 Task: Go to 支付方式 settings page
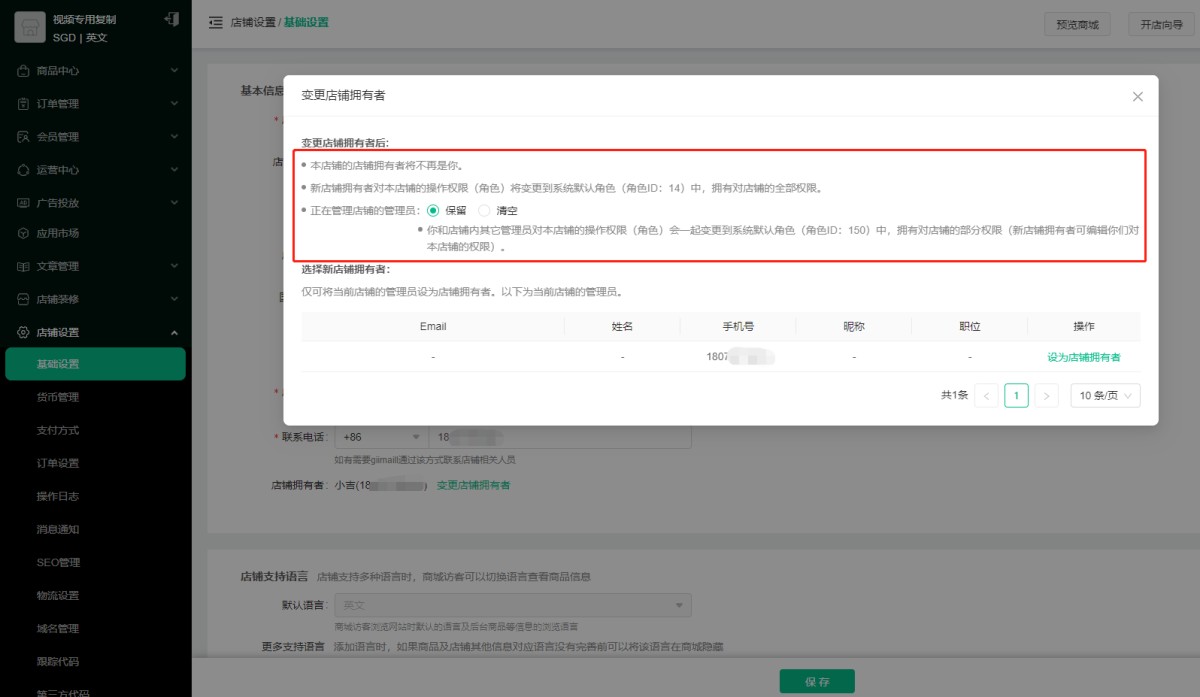pos(58,430)
